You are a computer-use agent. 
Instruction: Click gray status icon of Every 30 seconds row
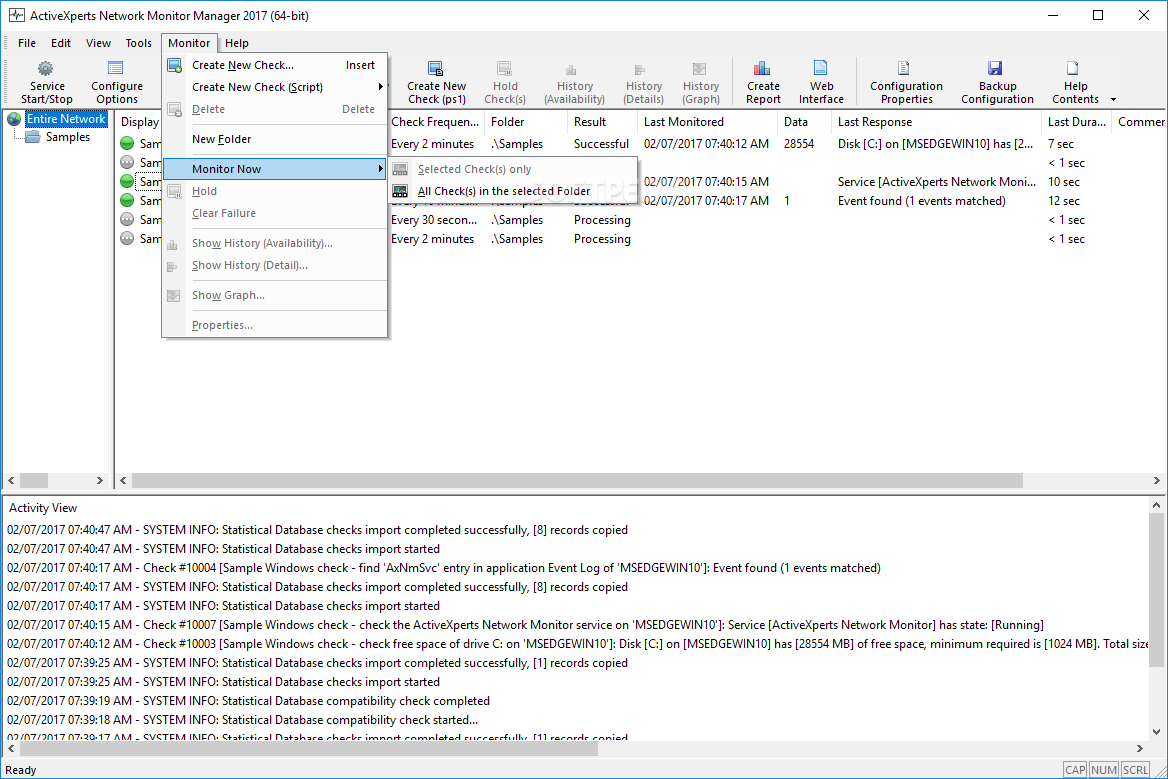[127, 220]
